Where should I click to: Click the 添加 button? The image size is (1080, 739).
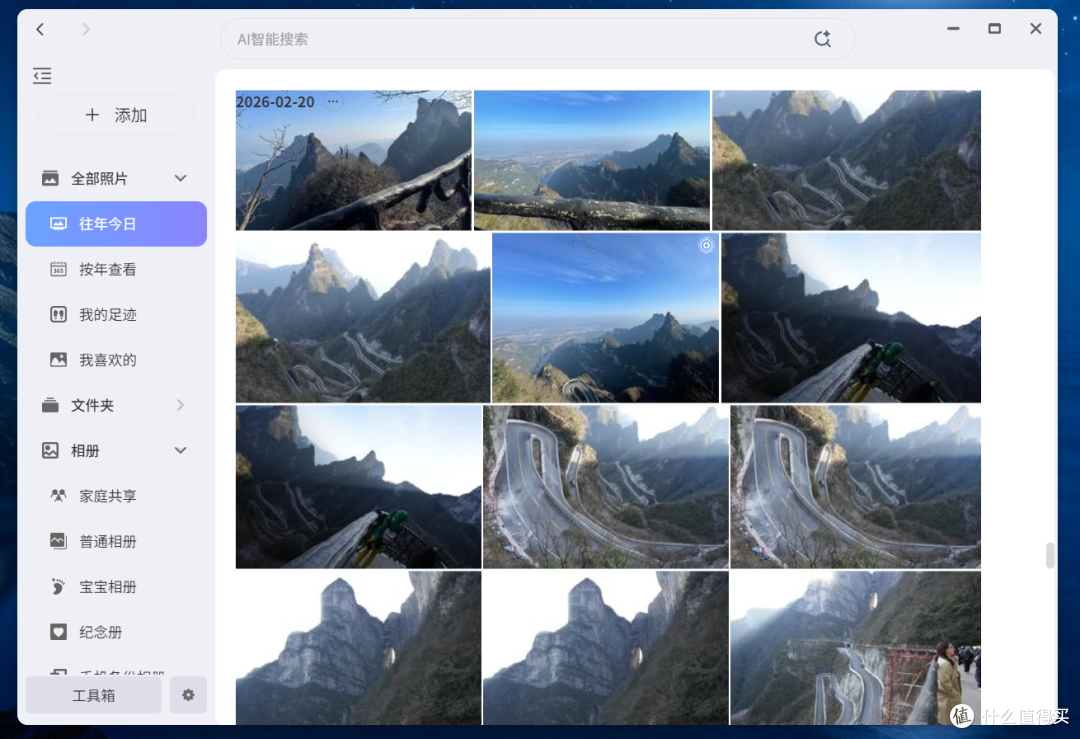click(116, 115)
